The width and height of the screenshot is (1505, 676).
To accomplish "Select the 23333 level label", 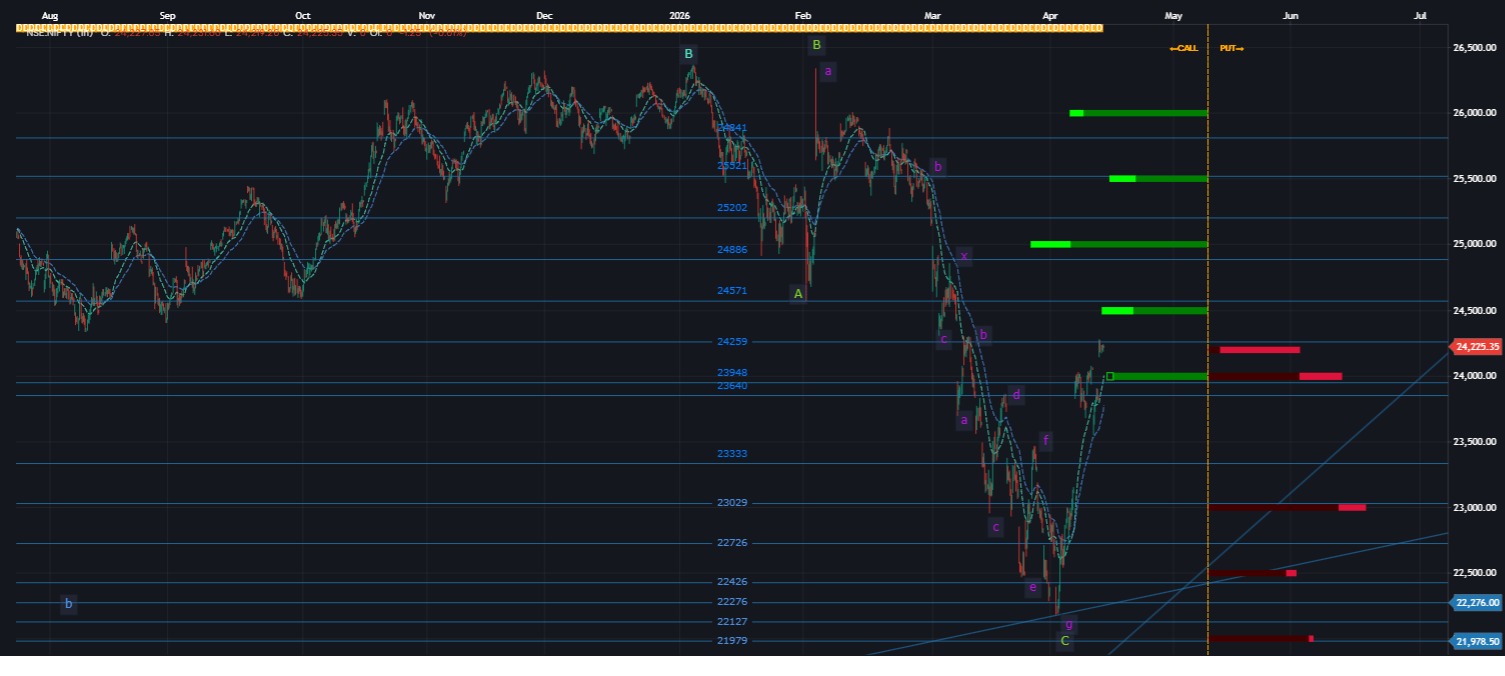I will [x=732, y=453].
